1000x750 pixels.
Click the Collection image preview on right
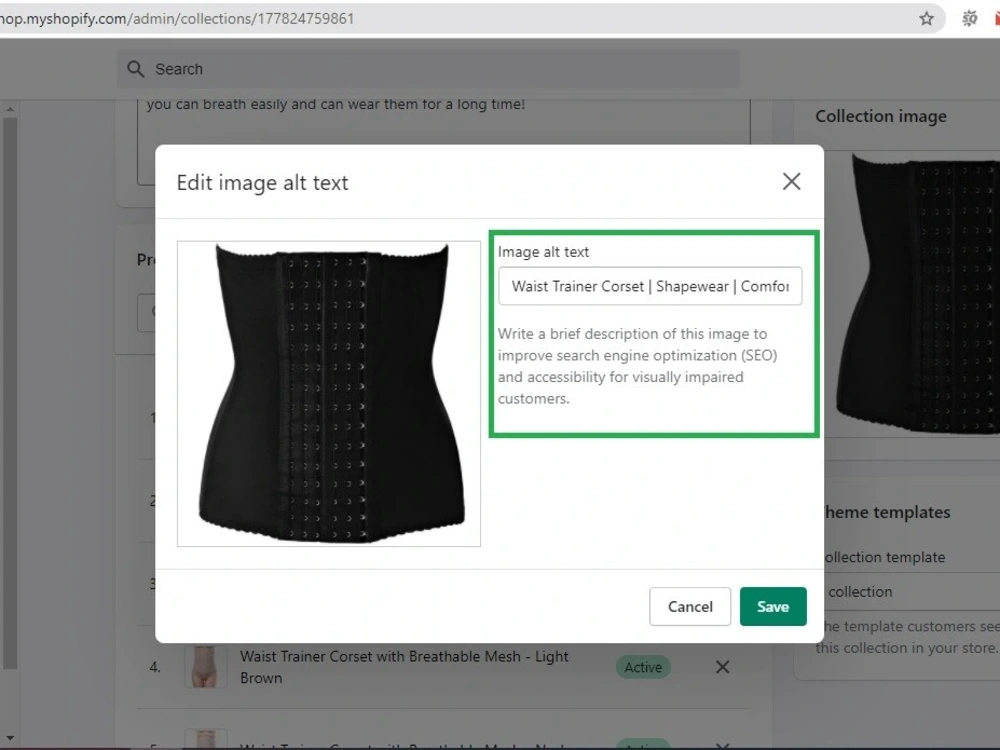coord(917,295)
